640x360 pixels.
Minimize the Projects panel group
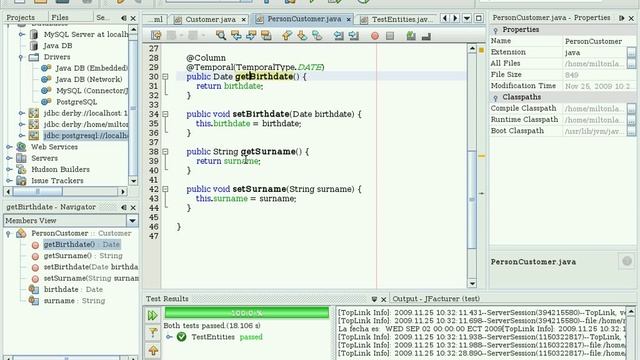pos(124,18)
